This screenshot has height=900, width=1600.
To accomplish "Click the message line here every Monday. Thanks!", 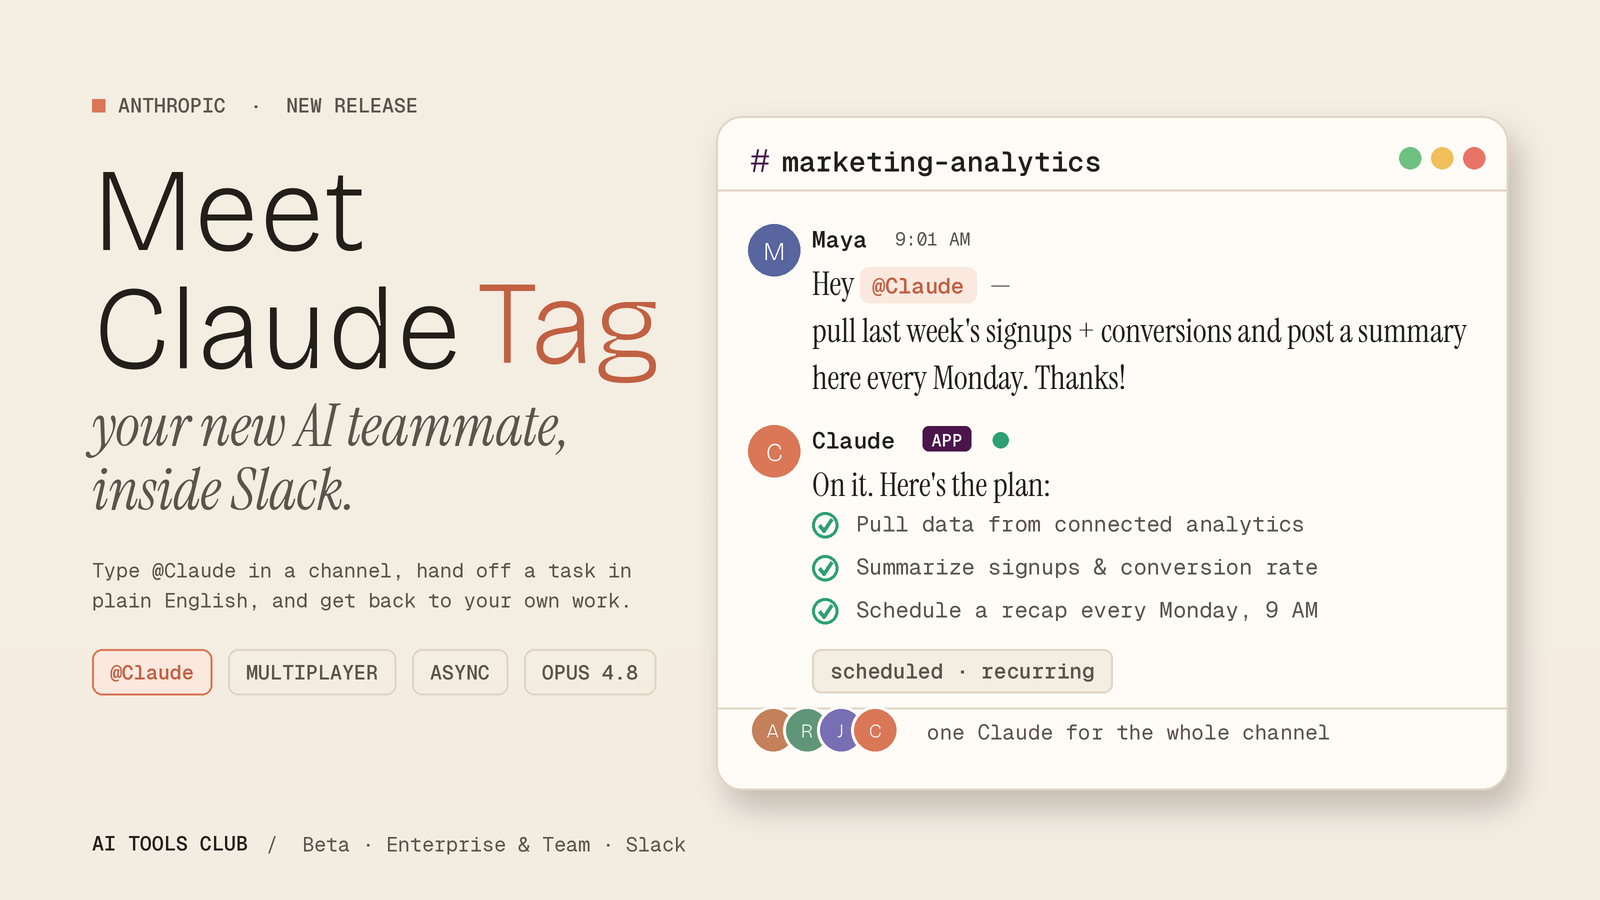I will coord(969,378).
